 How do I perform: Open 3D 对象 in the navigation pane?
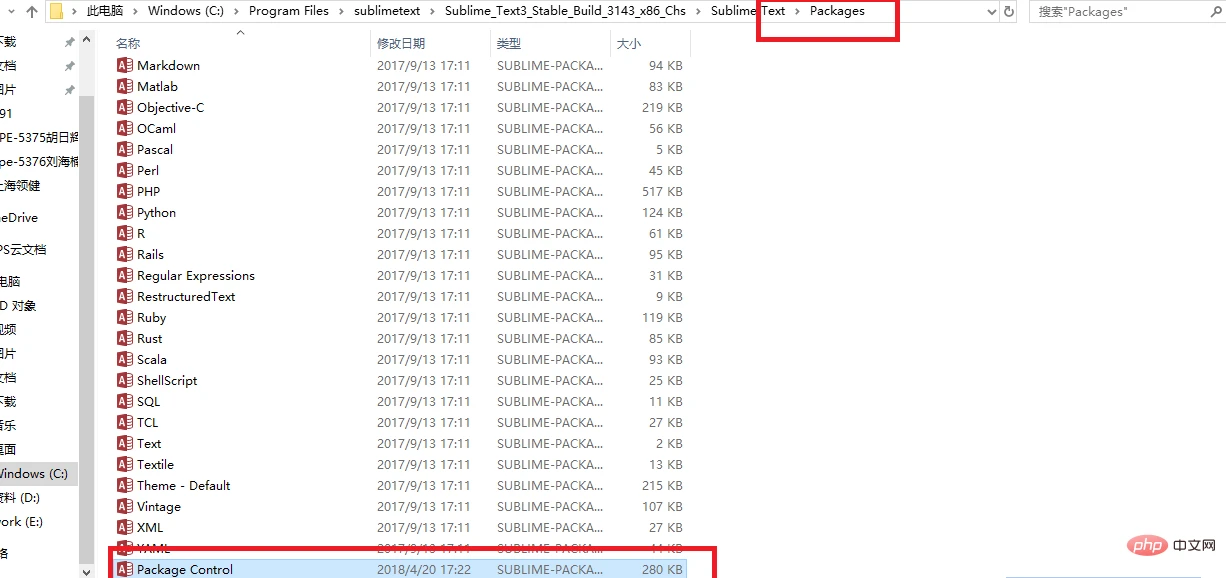(x=19, y=305)
